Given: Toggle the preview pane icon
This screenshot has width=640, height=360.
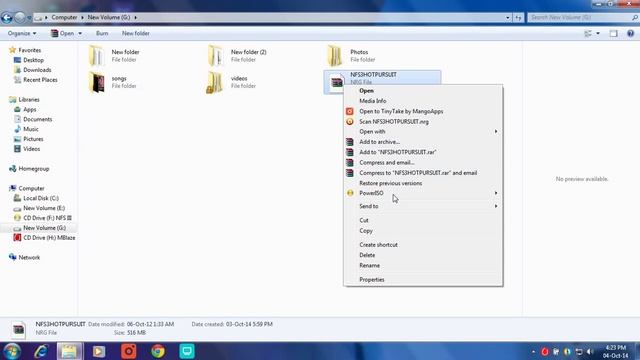Looking at the screenshot, I should 613,33.
